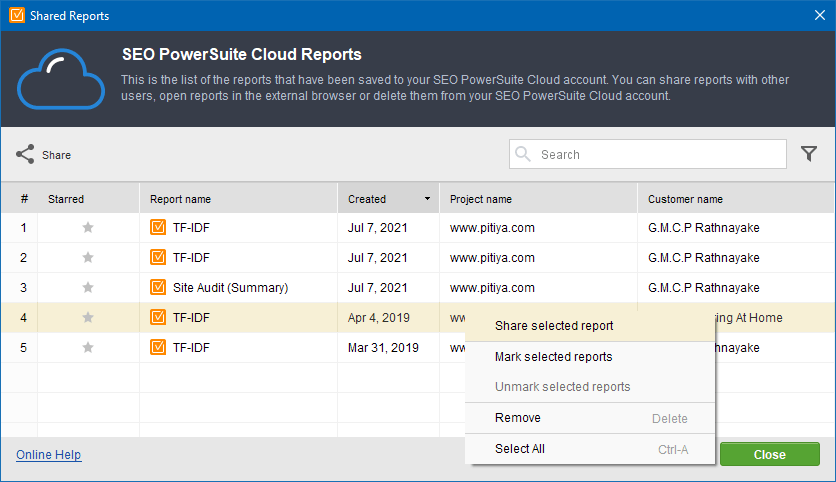Click the magnifier icon in search box
The width and height of the screenshot is (836, 482).
point(523,154)
